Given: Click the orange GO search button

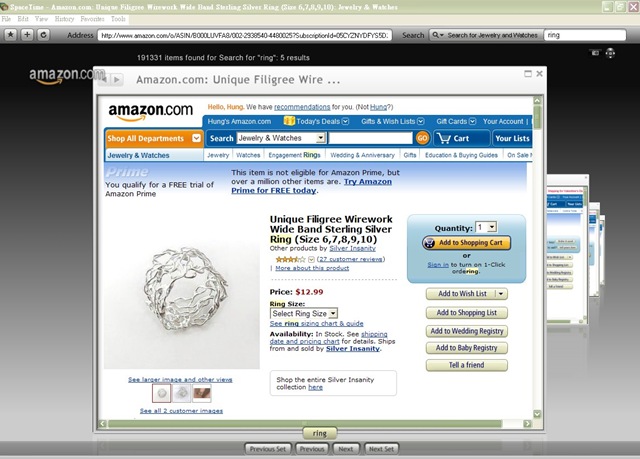Looking at the screenshot, I should click(x=422, y=138).
